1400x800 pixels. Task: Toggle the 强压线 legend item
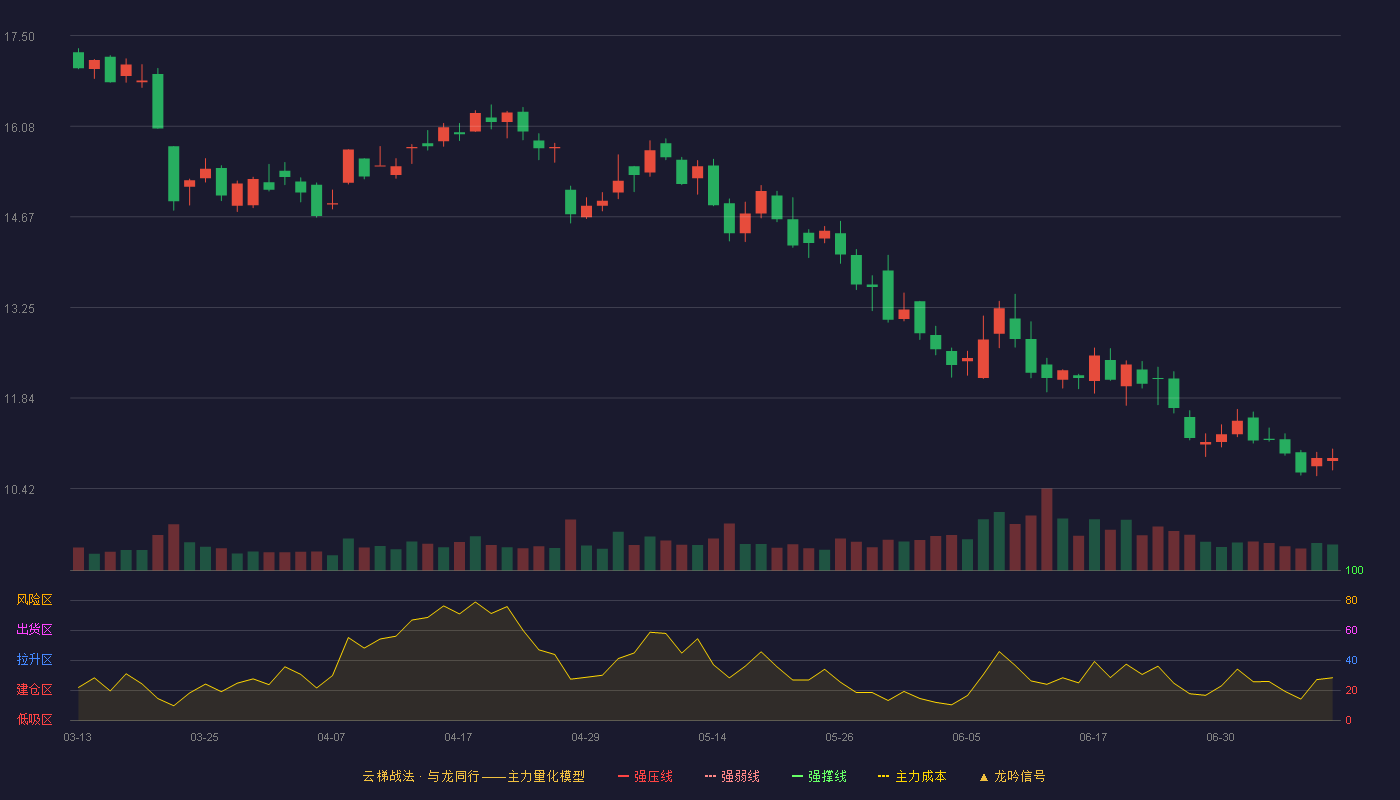tap(645, 776)
